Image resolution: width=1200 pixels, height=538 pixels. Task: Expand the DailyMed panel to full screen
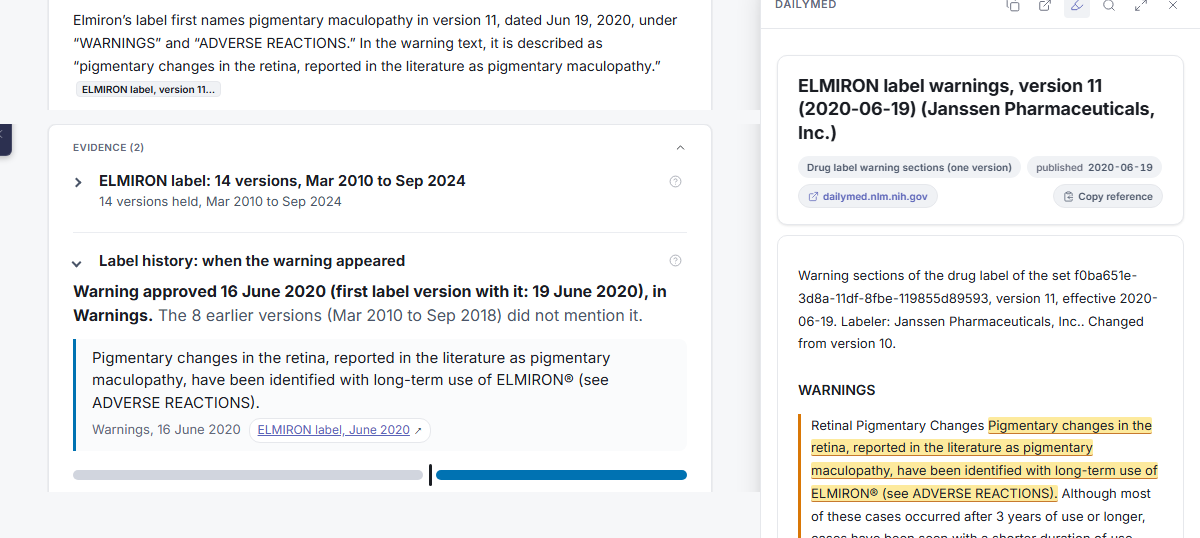(x=1141, y=6)
